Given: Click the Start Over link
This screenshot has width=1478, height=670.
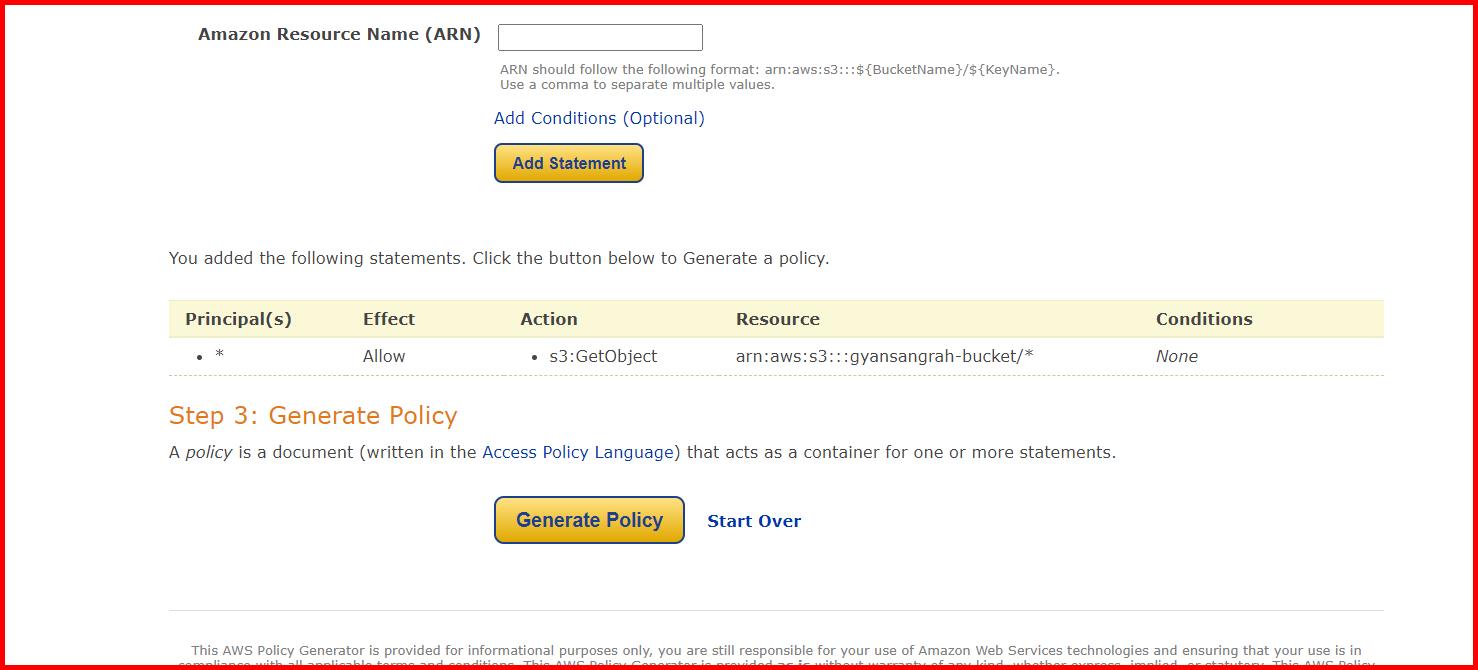Looking at the screenshot, I should [753, 520].
